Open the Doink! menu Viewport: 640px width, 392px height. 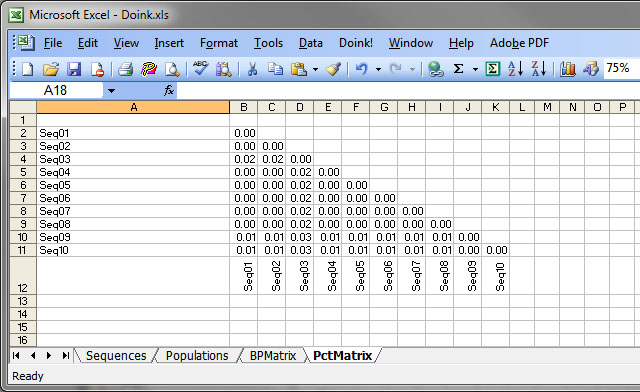click(356, 43)
